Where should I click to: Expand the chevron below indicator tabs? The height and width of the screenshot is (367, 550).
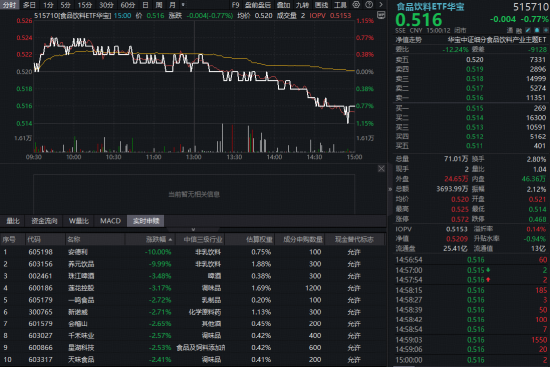(193, 229)
